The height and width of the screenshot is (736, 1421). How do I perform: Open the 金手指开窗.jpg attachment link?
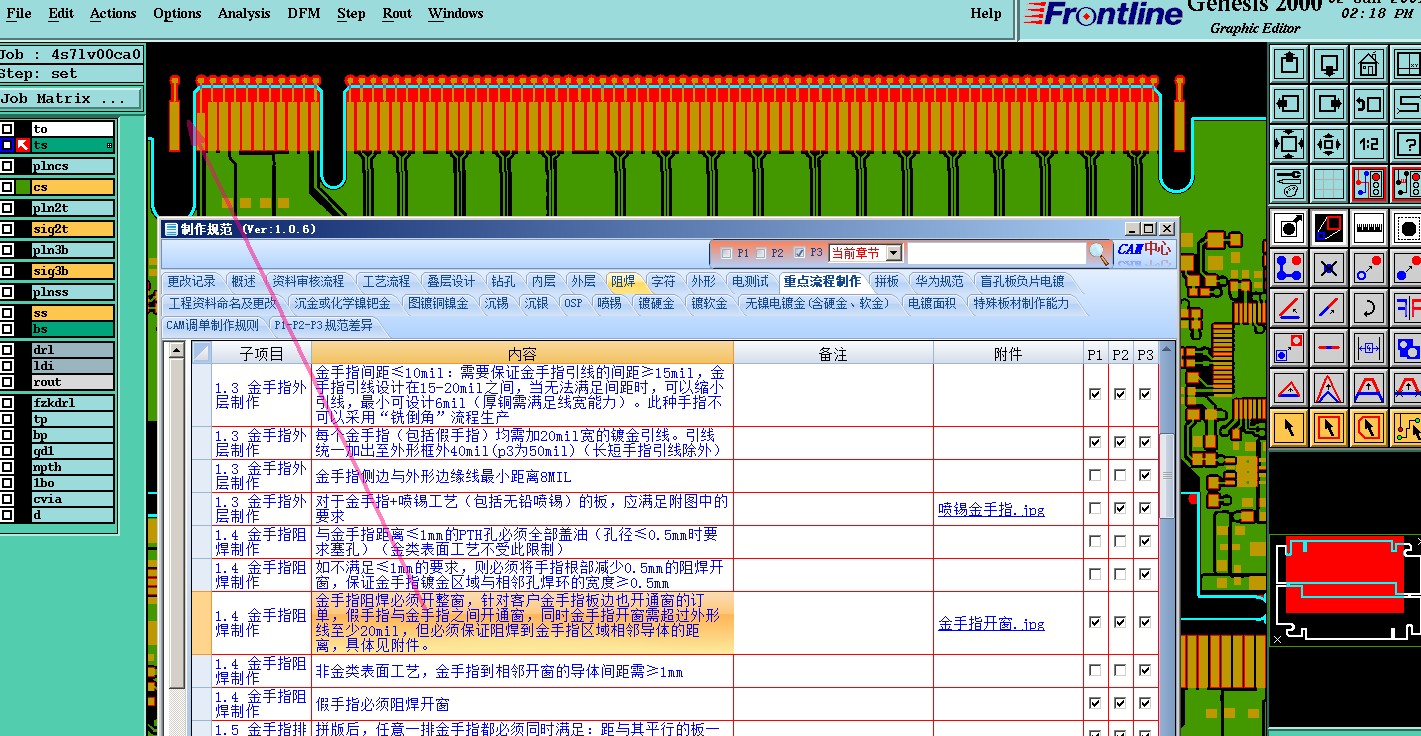pos(991,624)
